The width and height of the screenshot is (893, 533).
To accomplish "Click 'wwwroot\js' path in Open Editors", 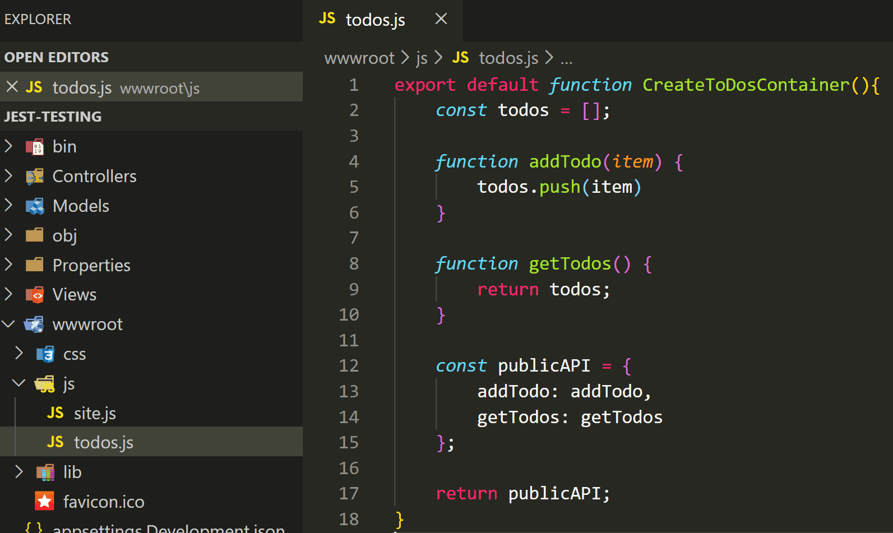I will (159, 89).
